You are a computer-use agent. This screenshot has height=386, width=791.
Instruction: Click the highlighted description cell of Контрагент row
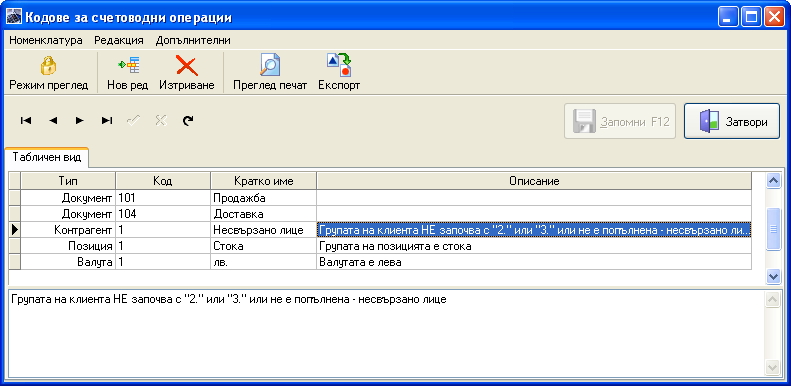(x=534, y=230)
